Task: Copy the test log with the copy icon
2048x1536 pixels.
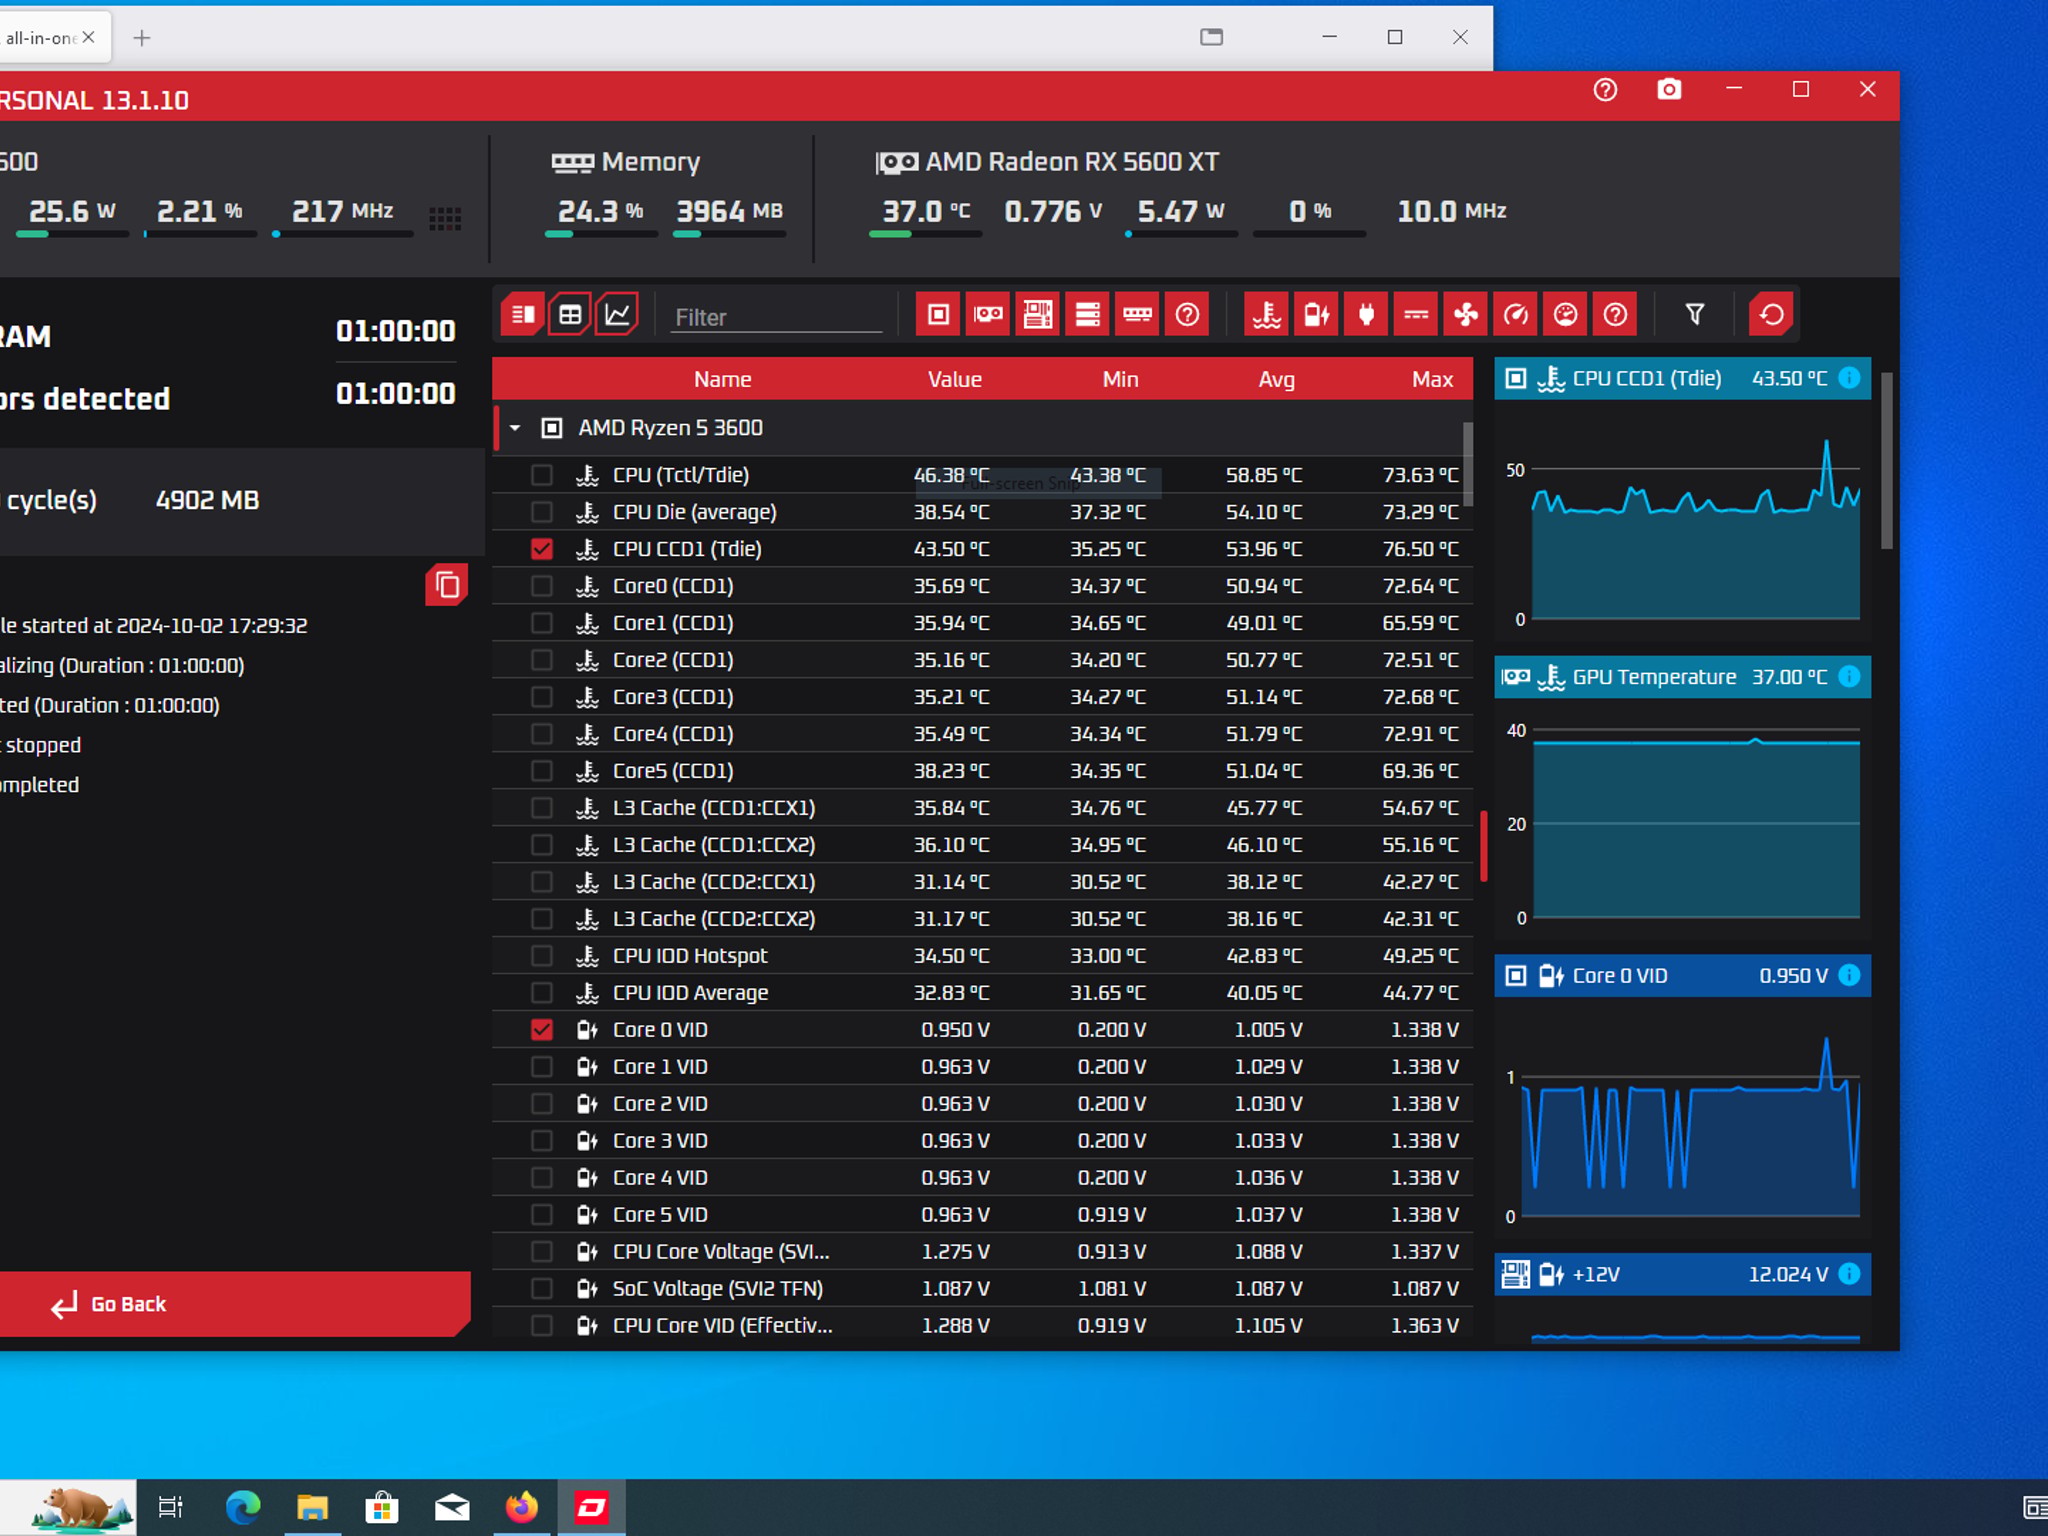Action: 447,585
